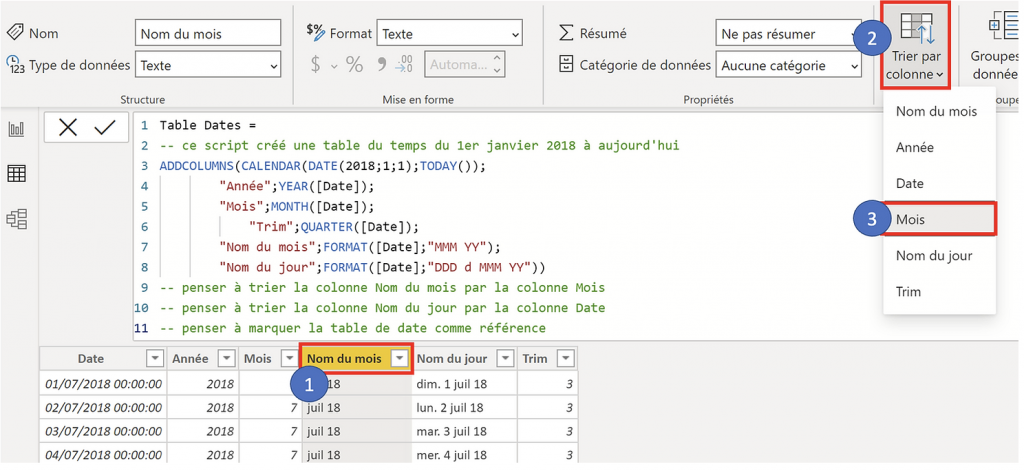The image size is (1024, 471).
Task: Open the currency symbol dropdown arrow
Action: point(334,65)
